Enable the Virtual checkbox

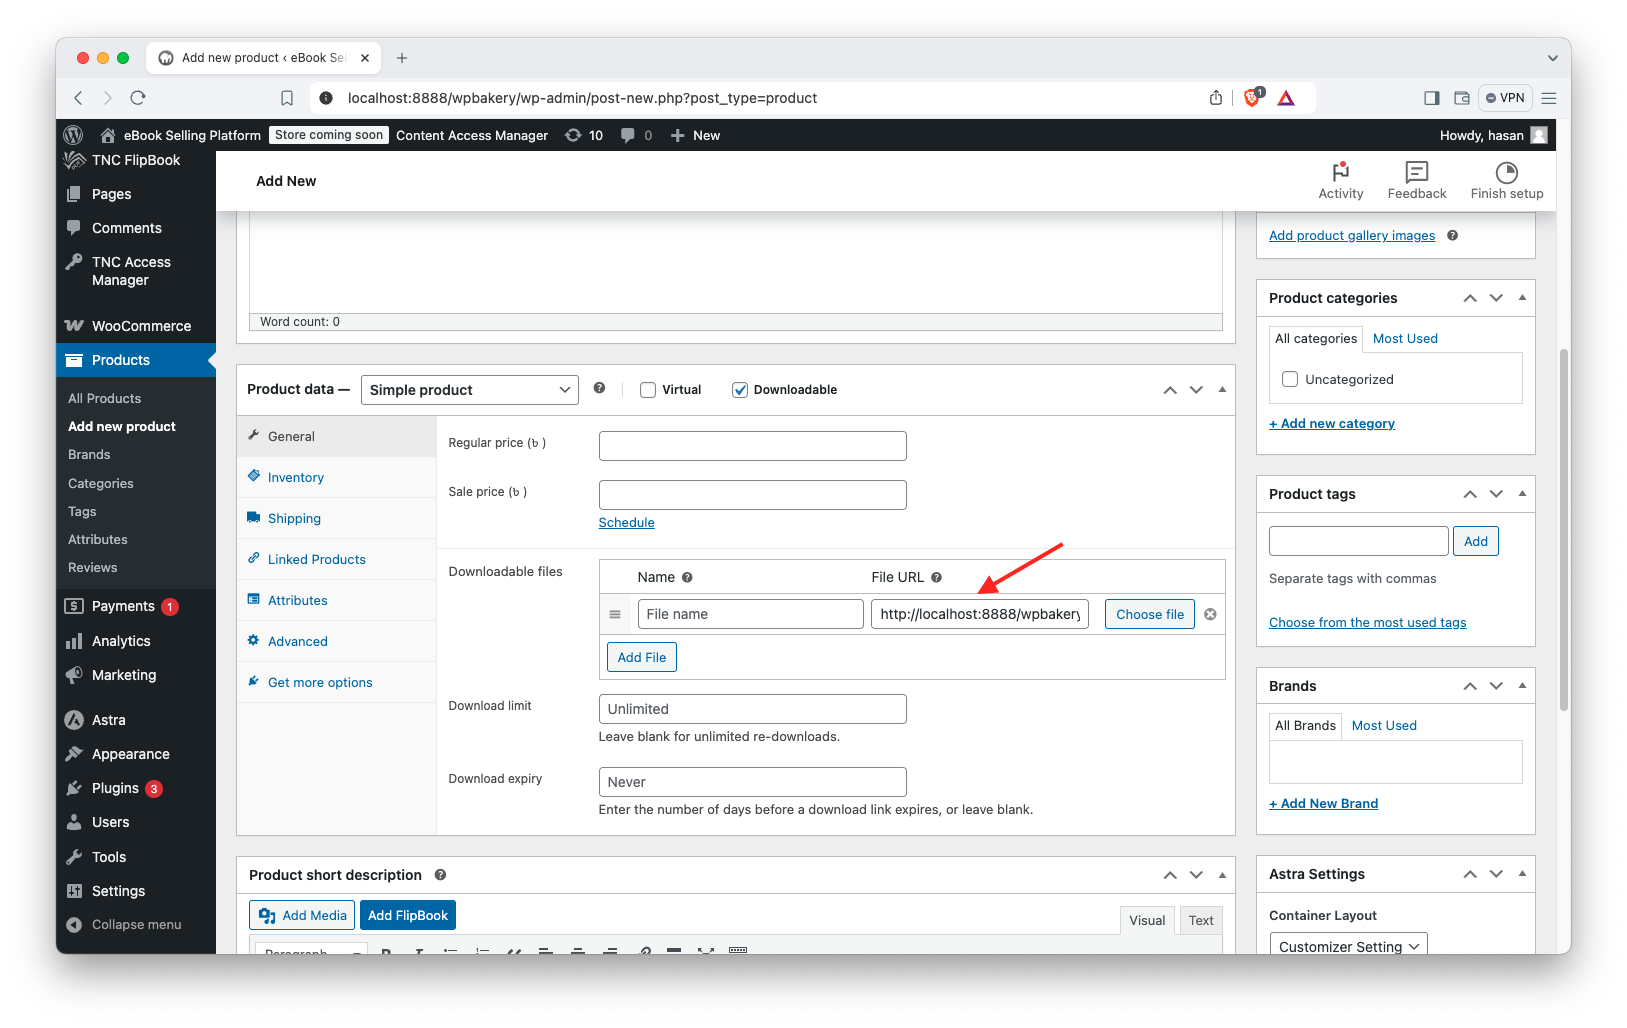tap(648, 390)
